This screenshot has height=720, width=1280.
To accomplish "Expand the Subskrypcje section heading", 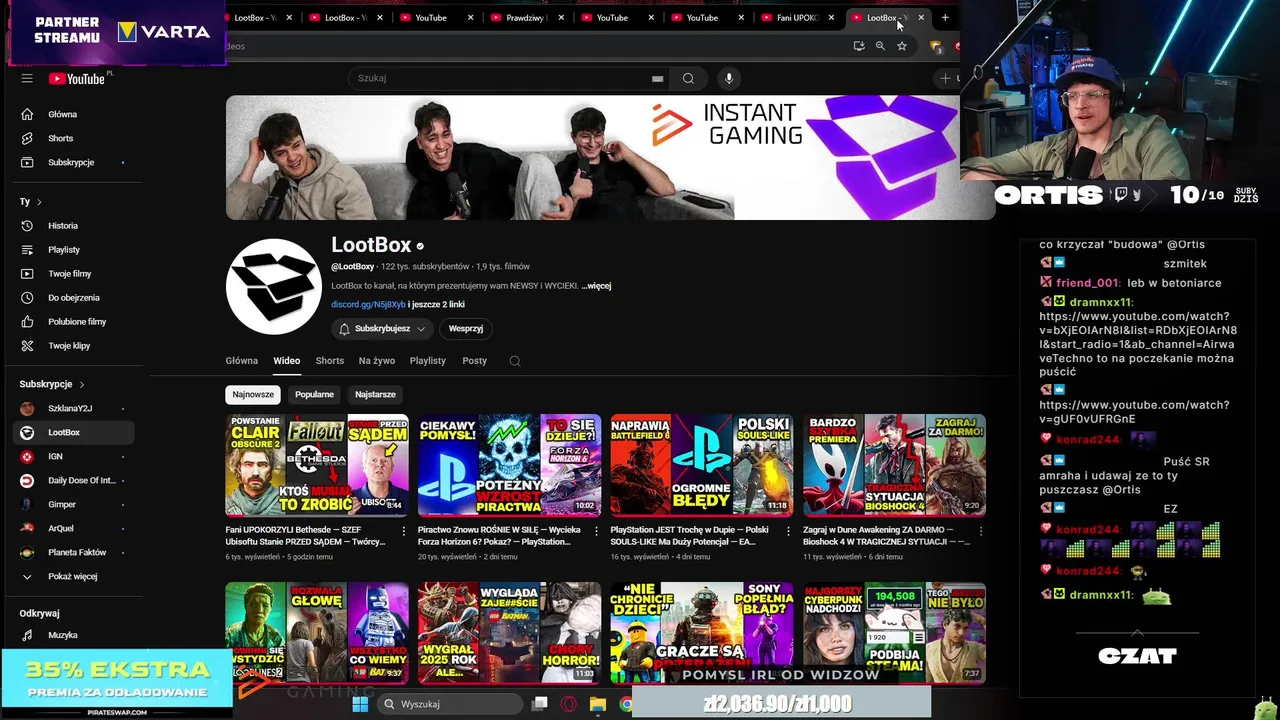I will [x=52, y=384].
